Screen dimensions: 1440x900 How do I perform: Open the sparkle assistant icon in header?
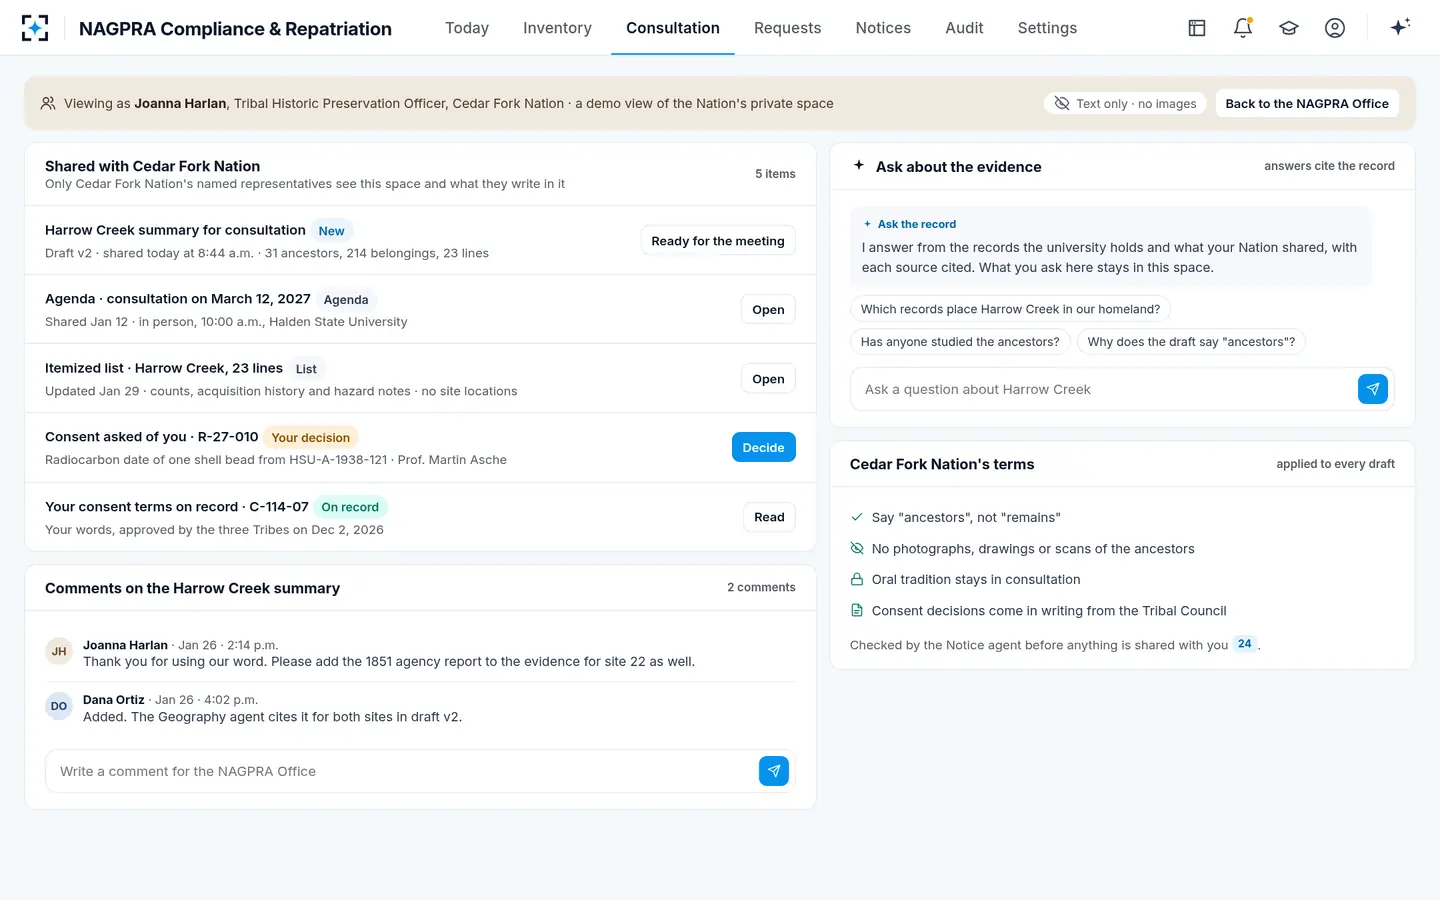pyautogui.click(x=1400, y=27)
